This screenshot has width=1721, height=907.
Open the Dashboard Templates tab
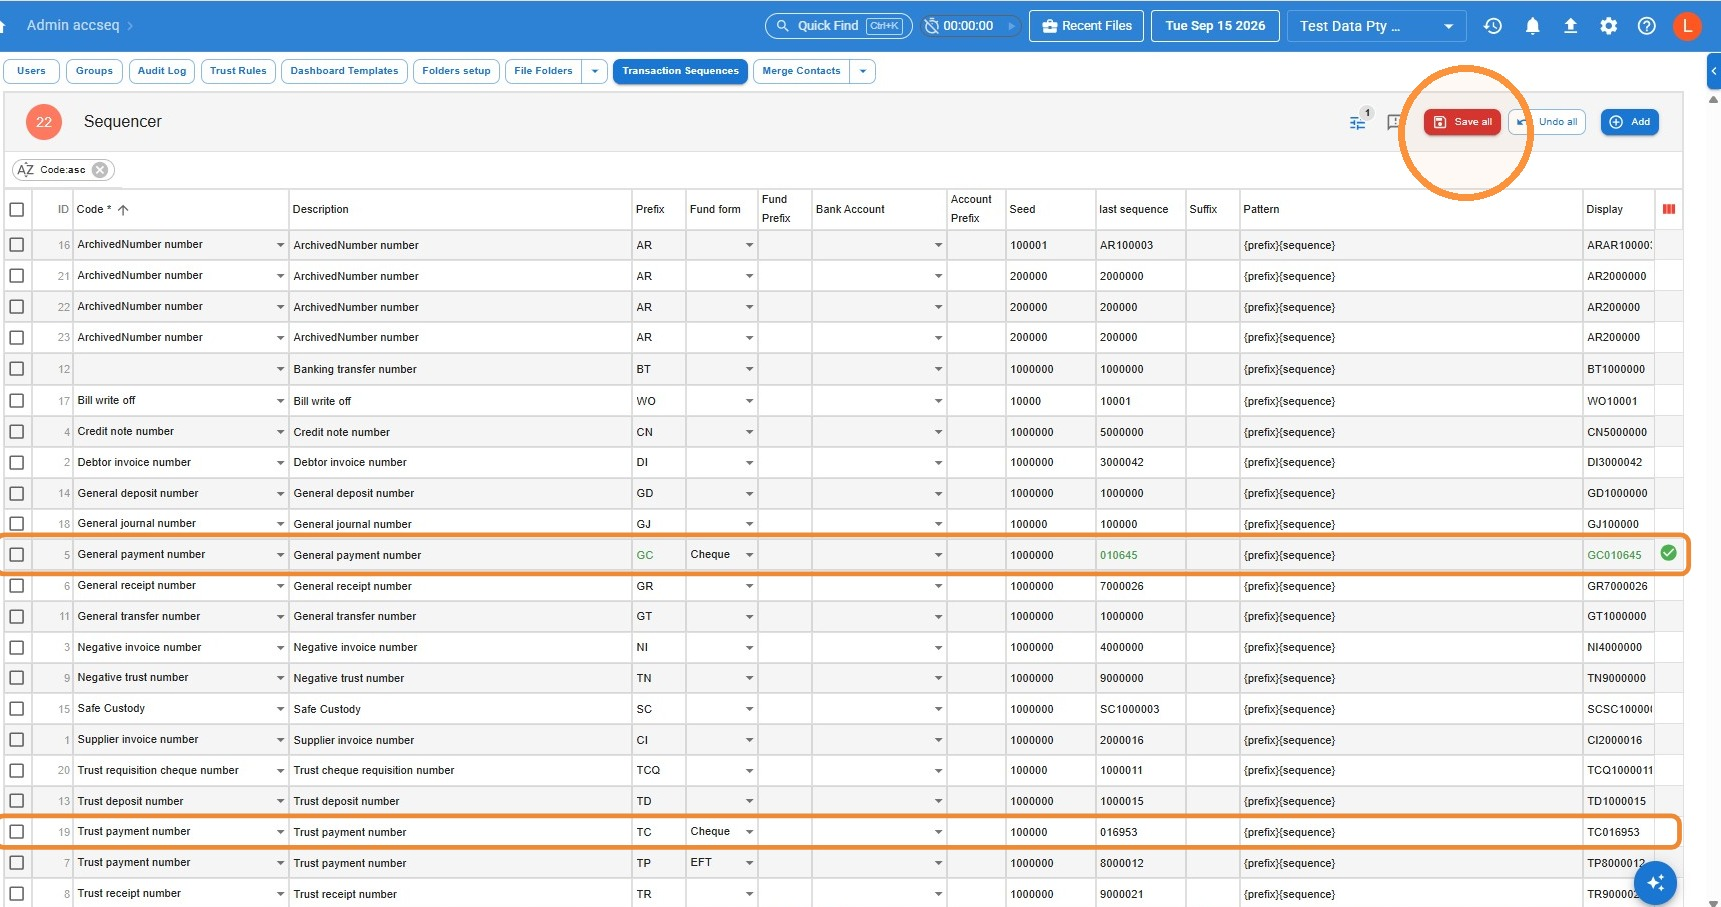344,71
